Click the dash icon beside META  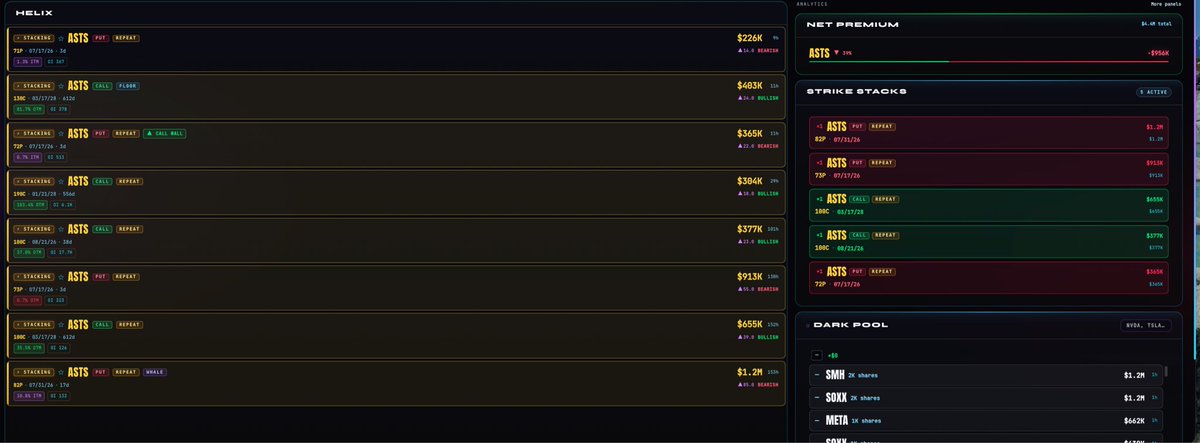coord(816,421)
